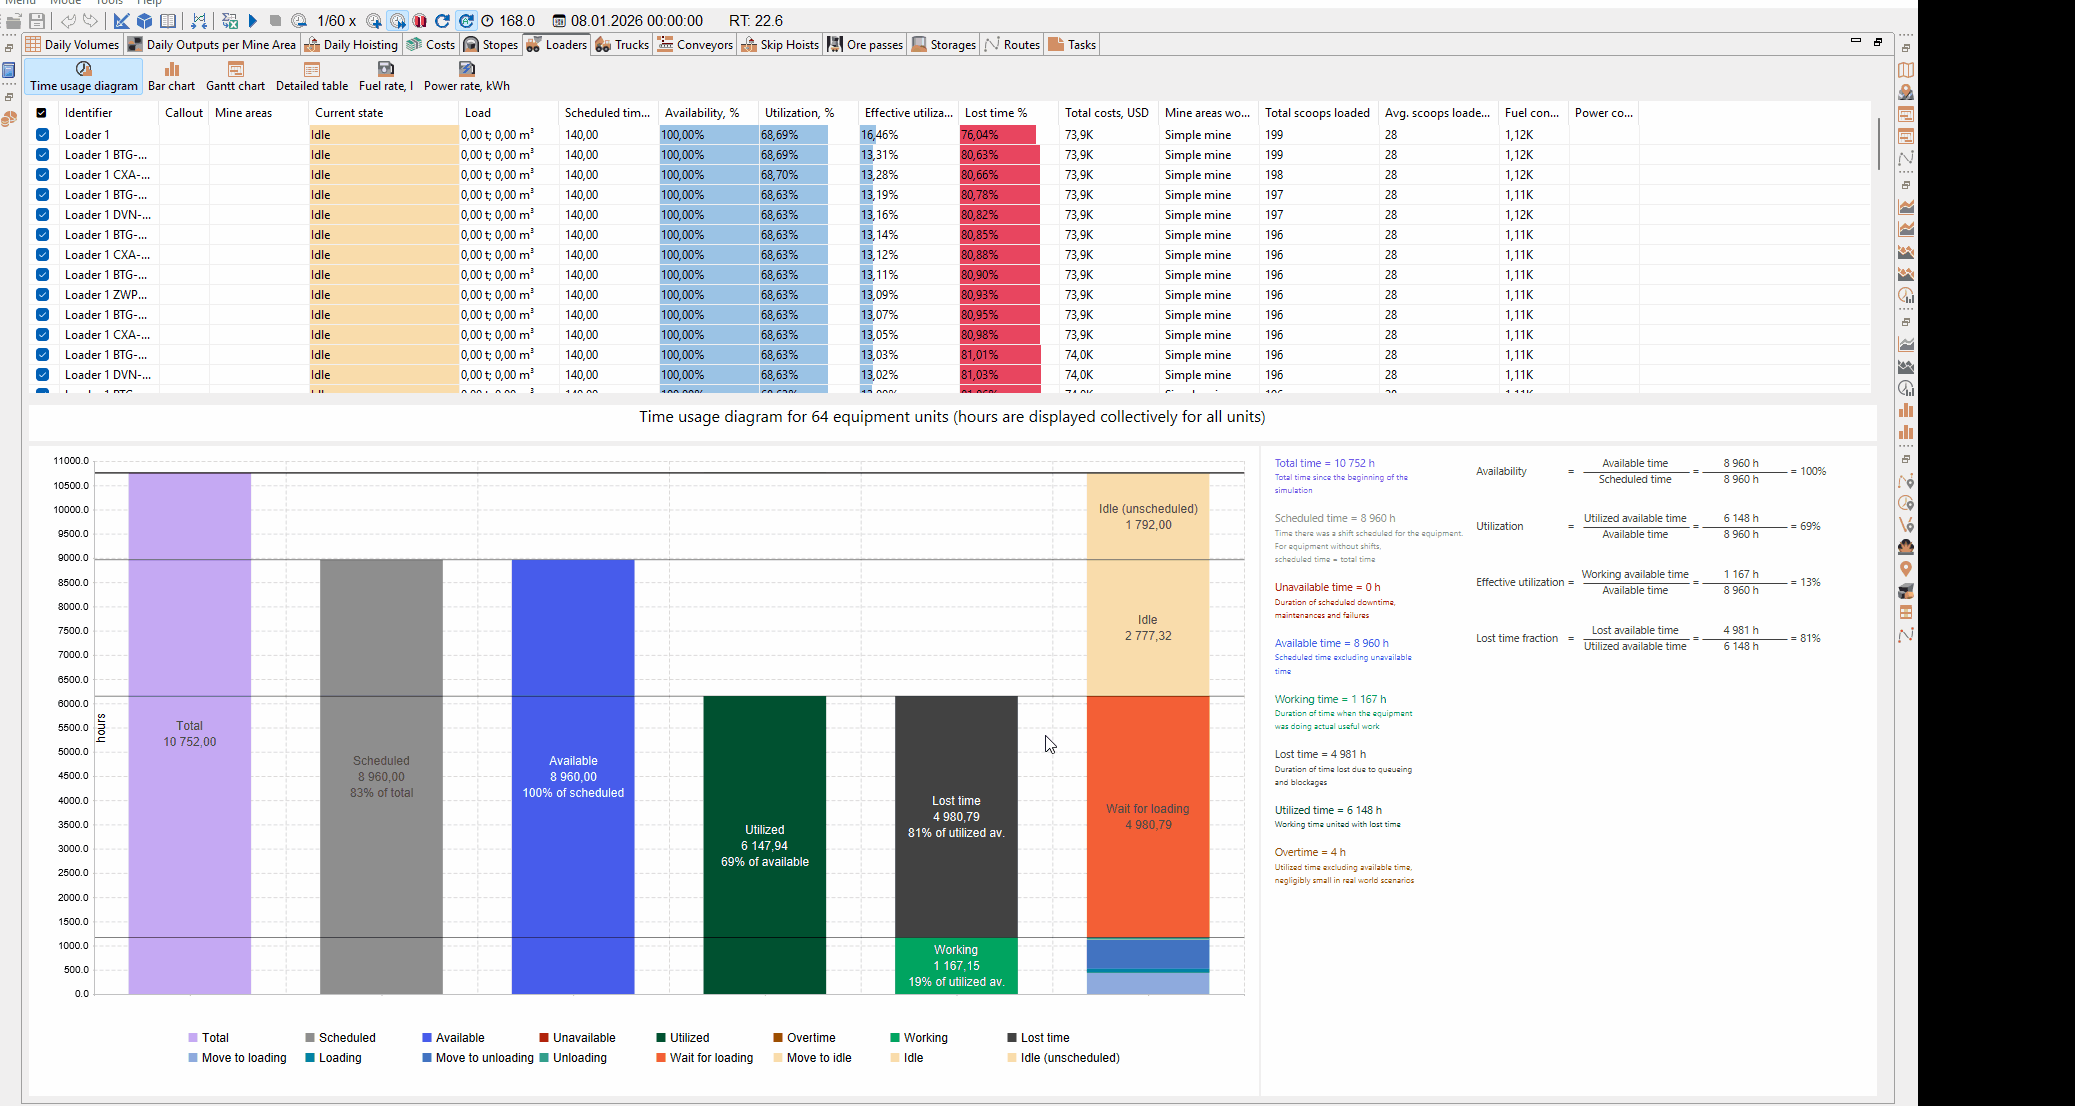Open the Routes tab
The image size is (2075, 1106).
click(x=1012, y=45)
